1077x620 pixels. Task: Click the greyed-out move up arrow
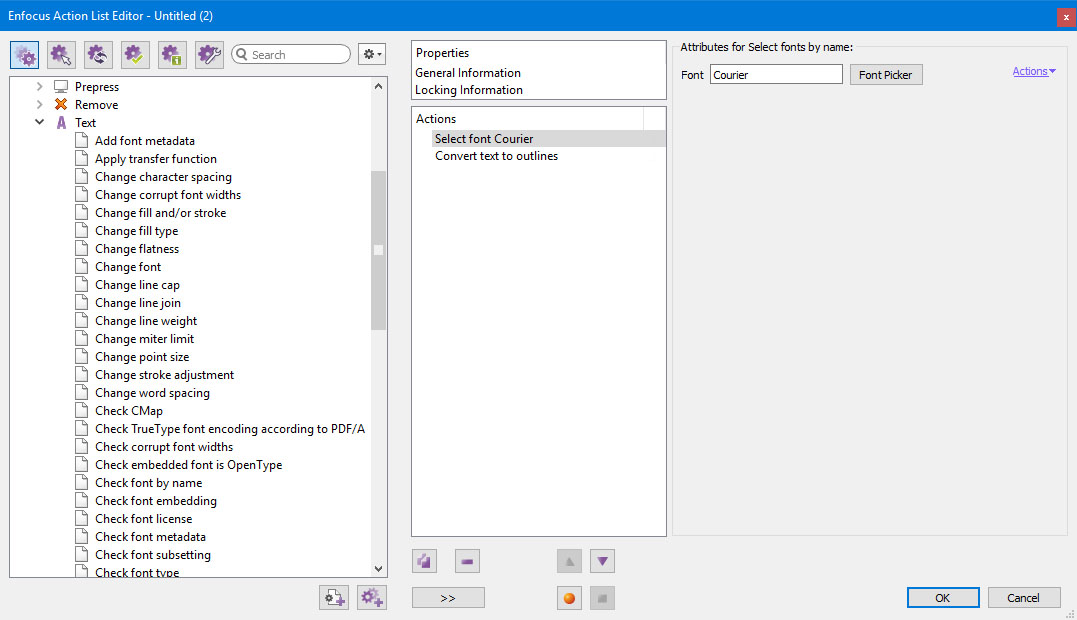click(x=569, y=561)
